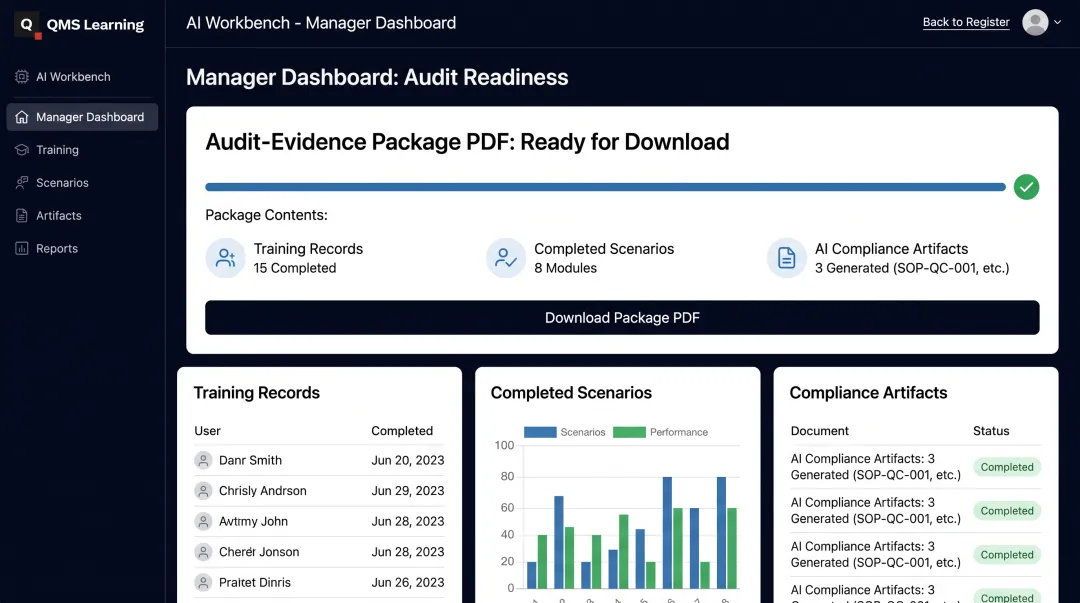Open AI Workbench in sidebar

pyautogui.click(x=82, y=76)
